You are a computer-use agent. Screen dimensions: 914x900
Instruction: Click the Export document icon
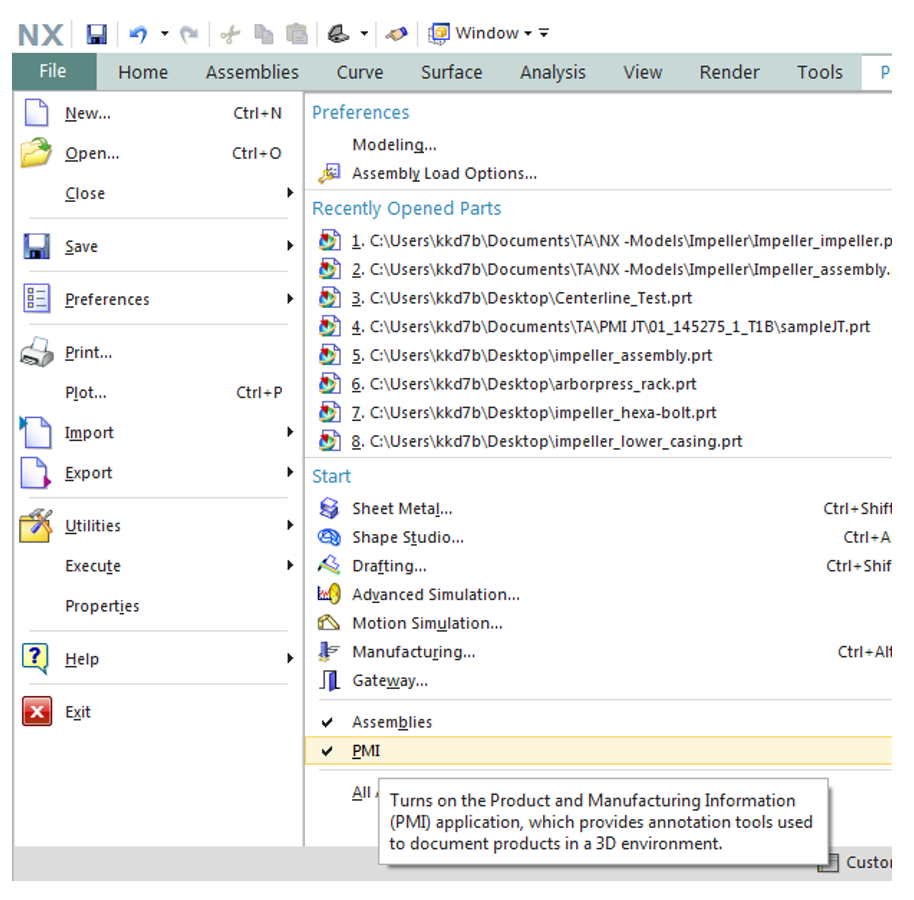[x=36, y=472]
